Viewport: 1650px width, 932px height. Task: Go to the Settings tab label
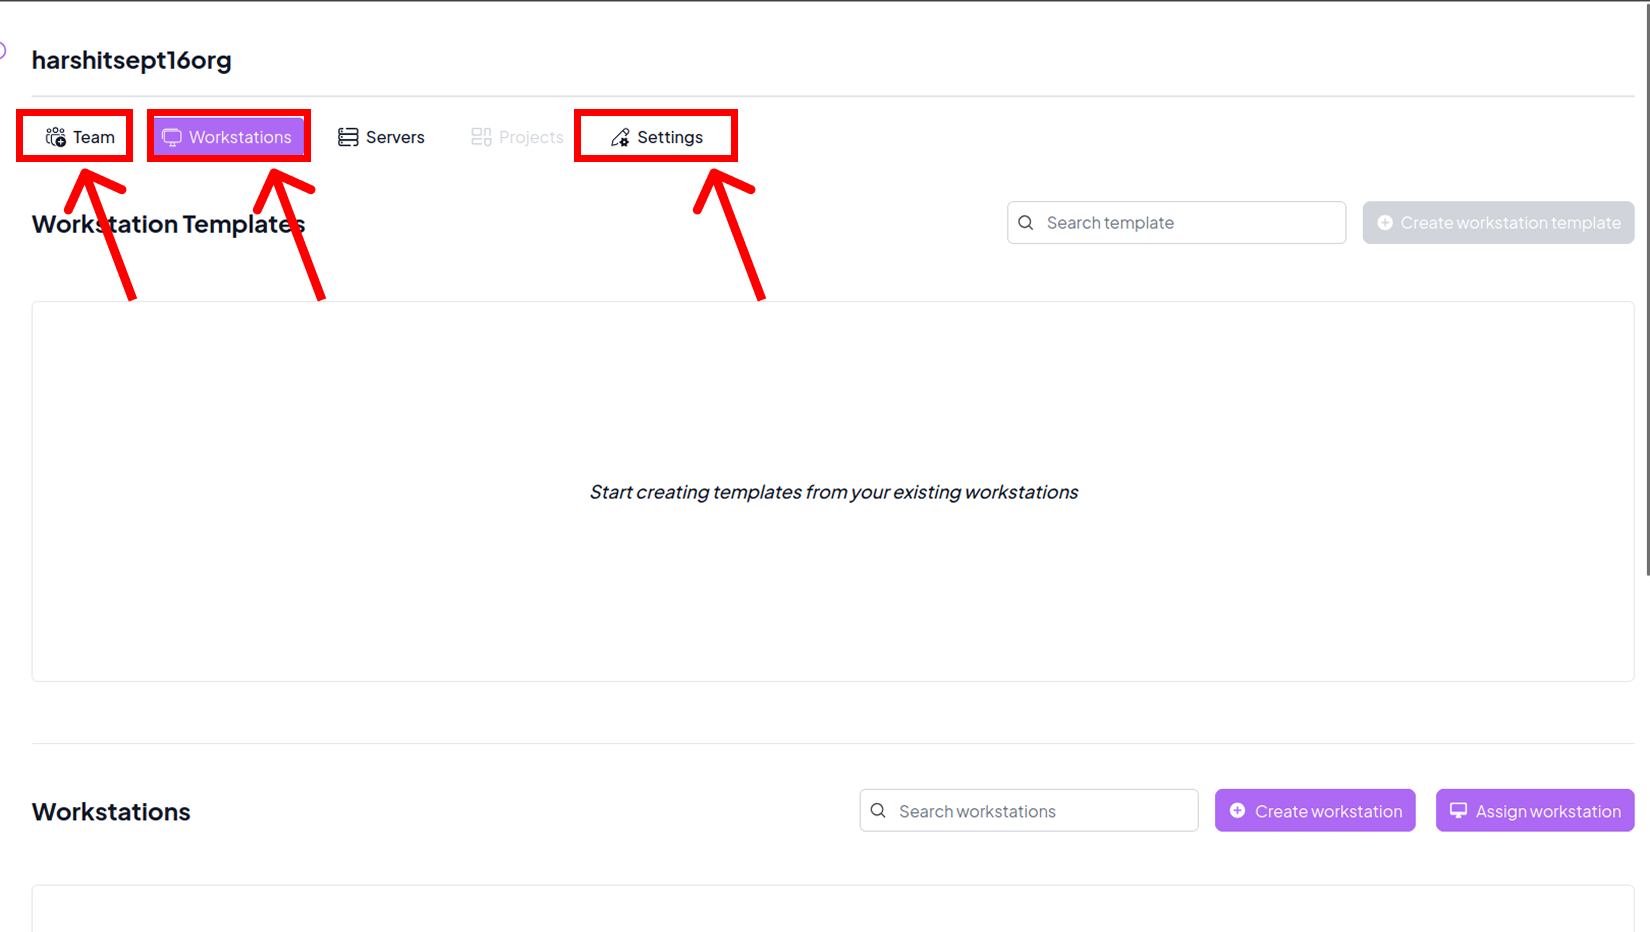click(x=670, y=137)
